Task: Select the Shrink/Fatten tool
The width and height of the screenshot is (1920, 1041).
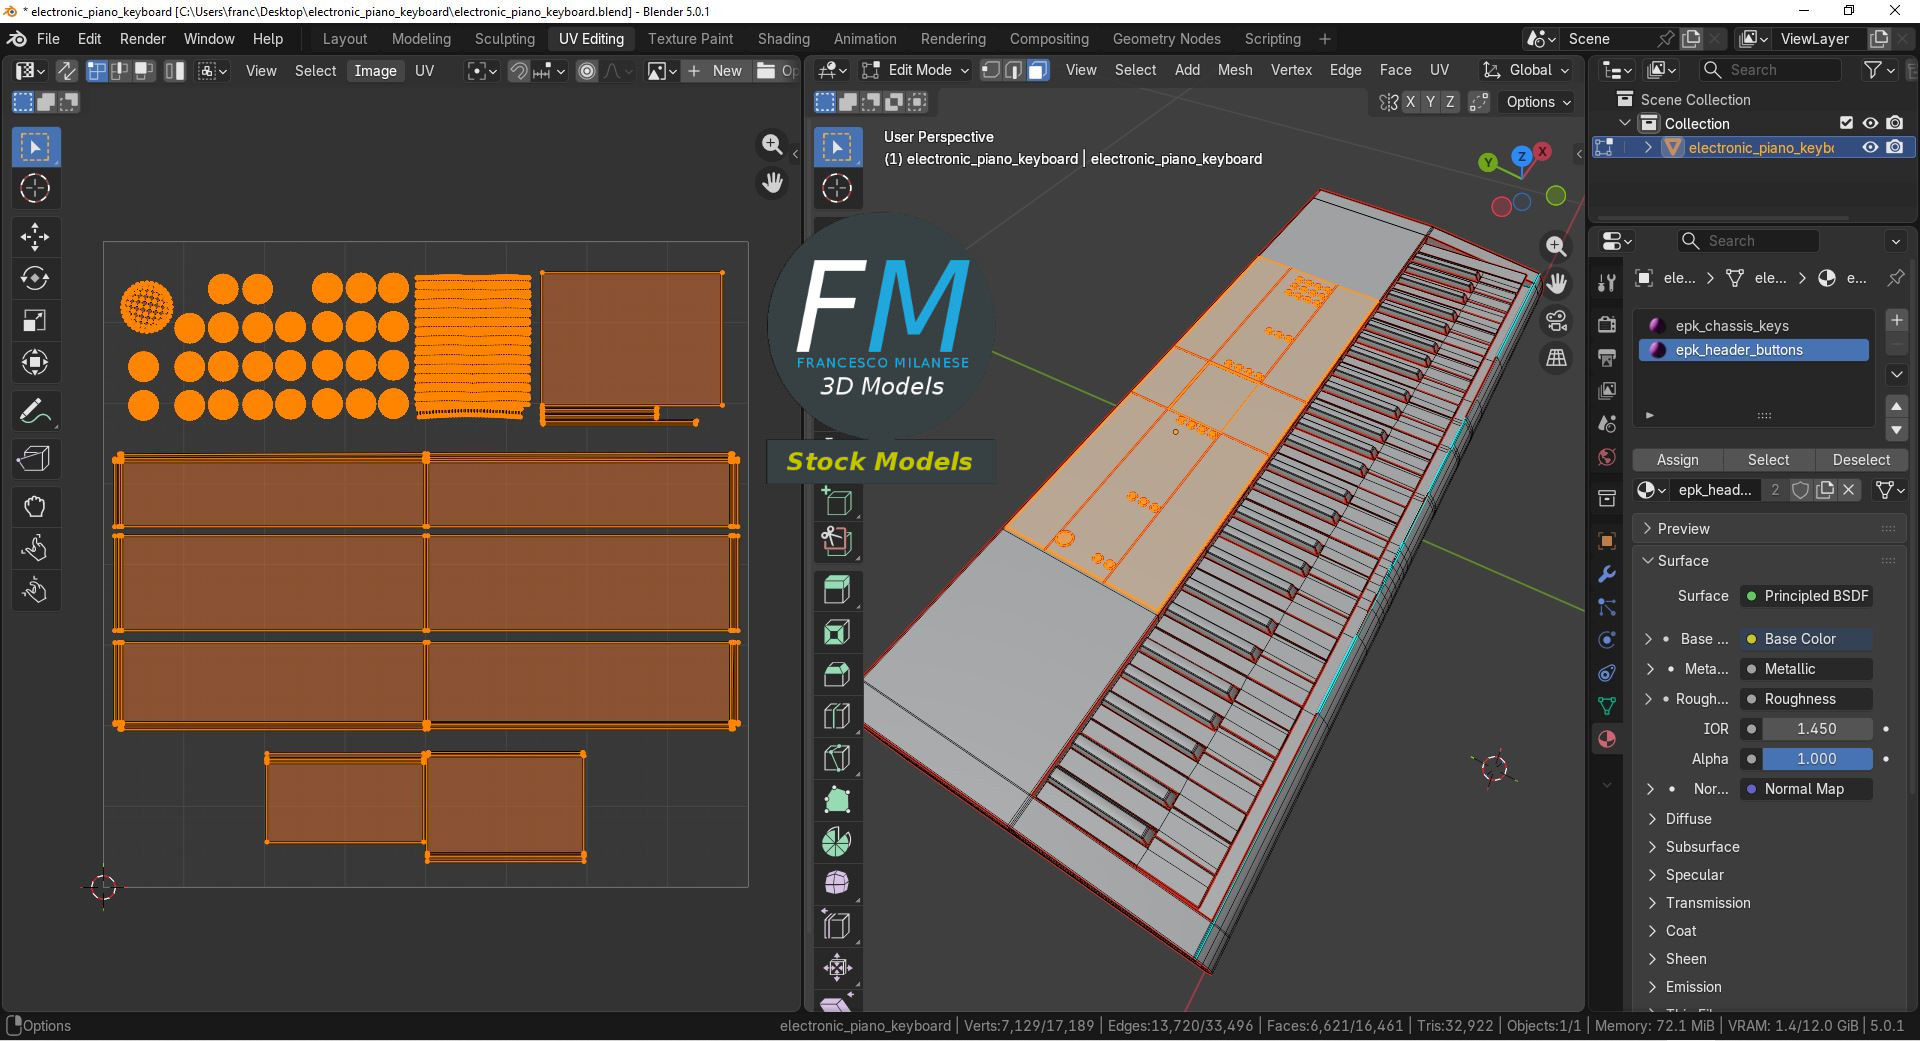Action: [x=837, y=968]
